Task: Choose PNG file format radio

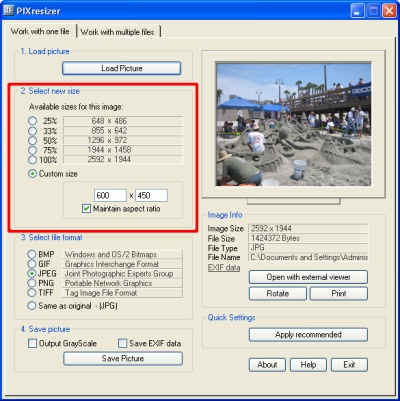Action: [32, 283]
